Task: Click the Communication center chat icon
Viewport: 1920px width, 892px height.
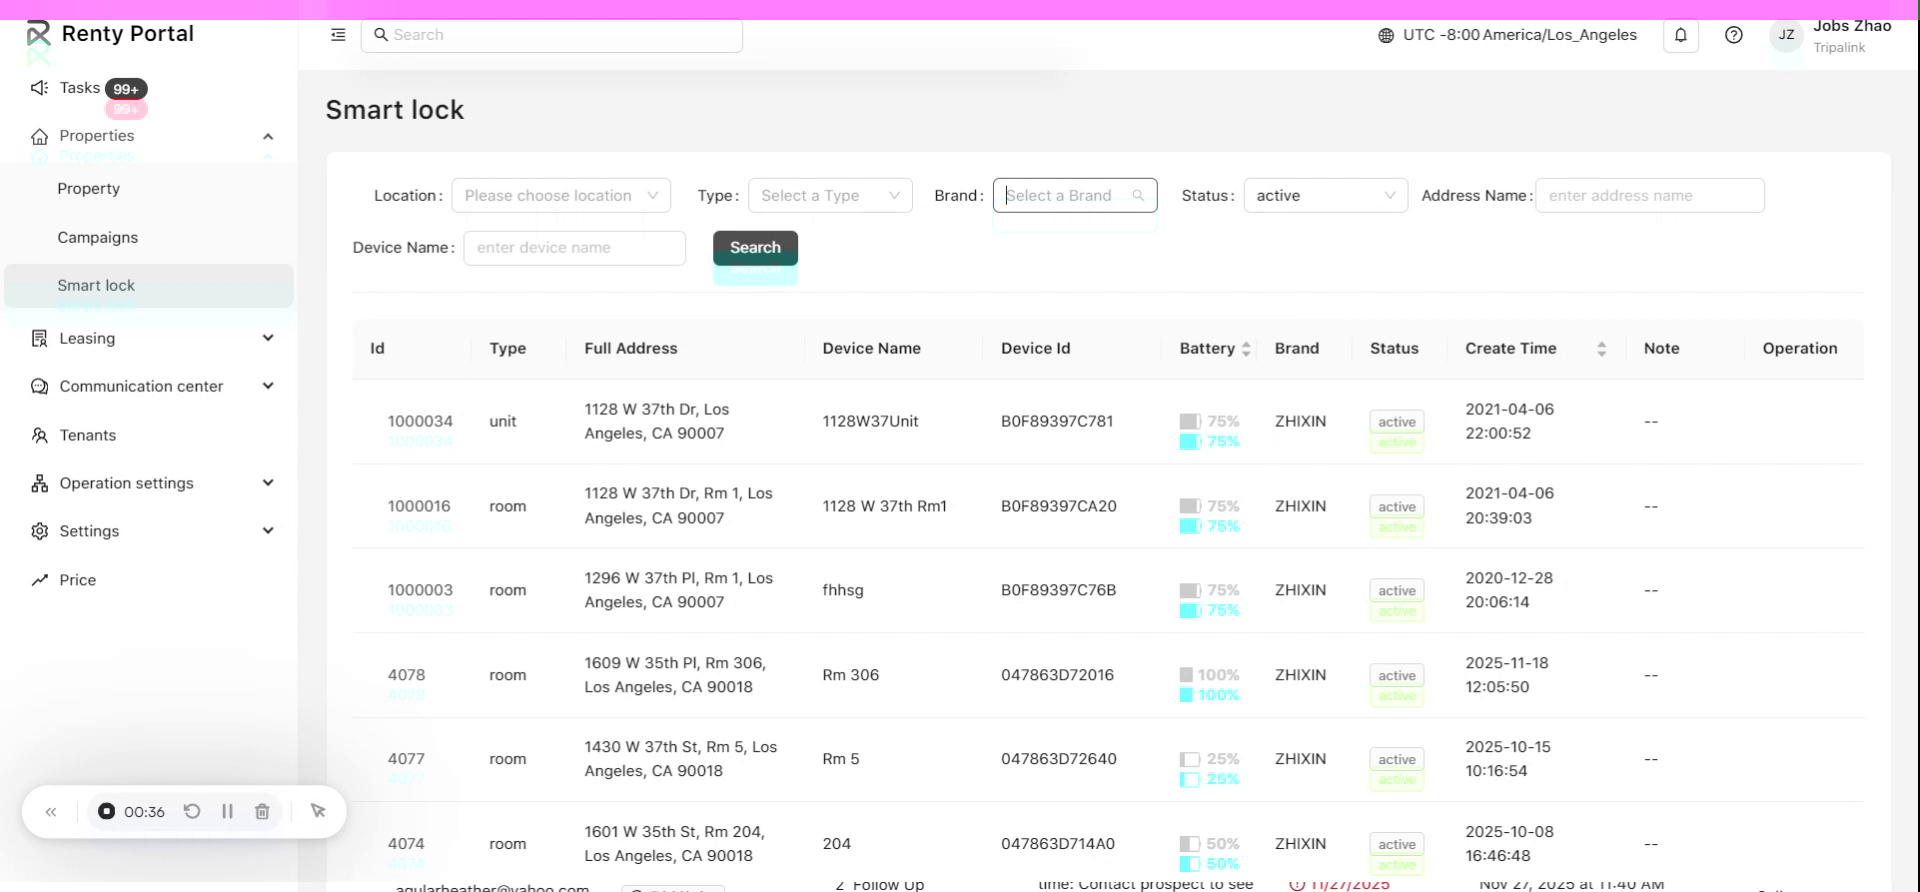Action: coord(39,387)
